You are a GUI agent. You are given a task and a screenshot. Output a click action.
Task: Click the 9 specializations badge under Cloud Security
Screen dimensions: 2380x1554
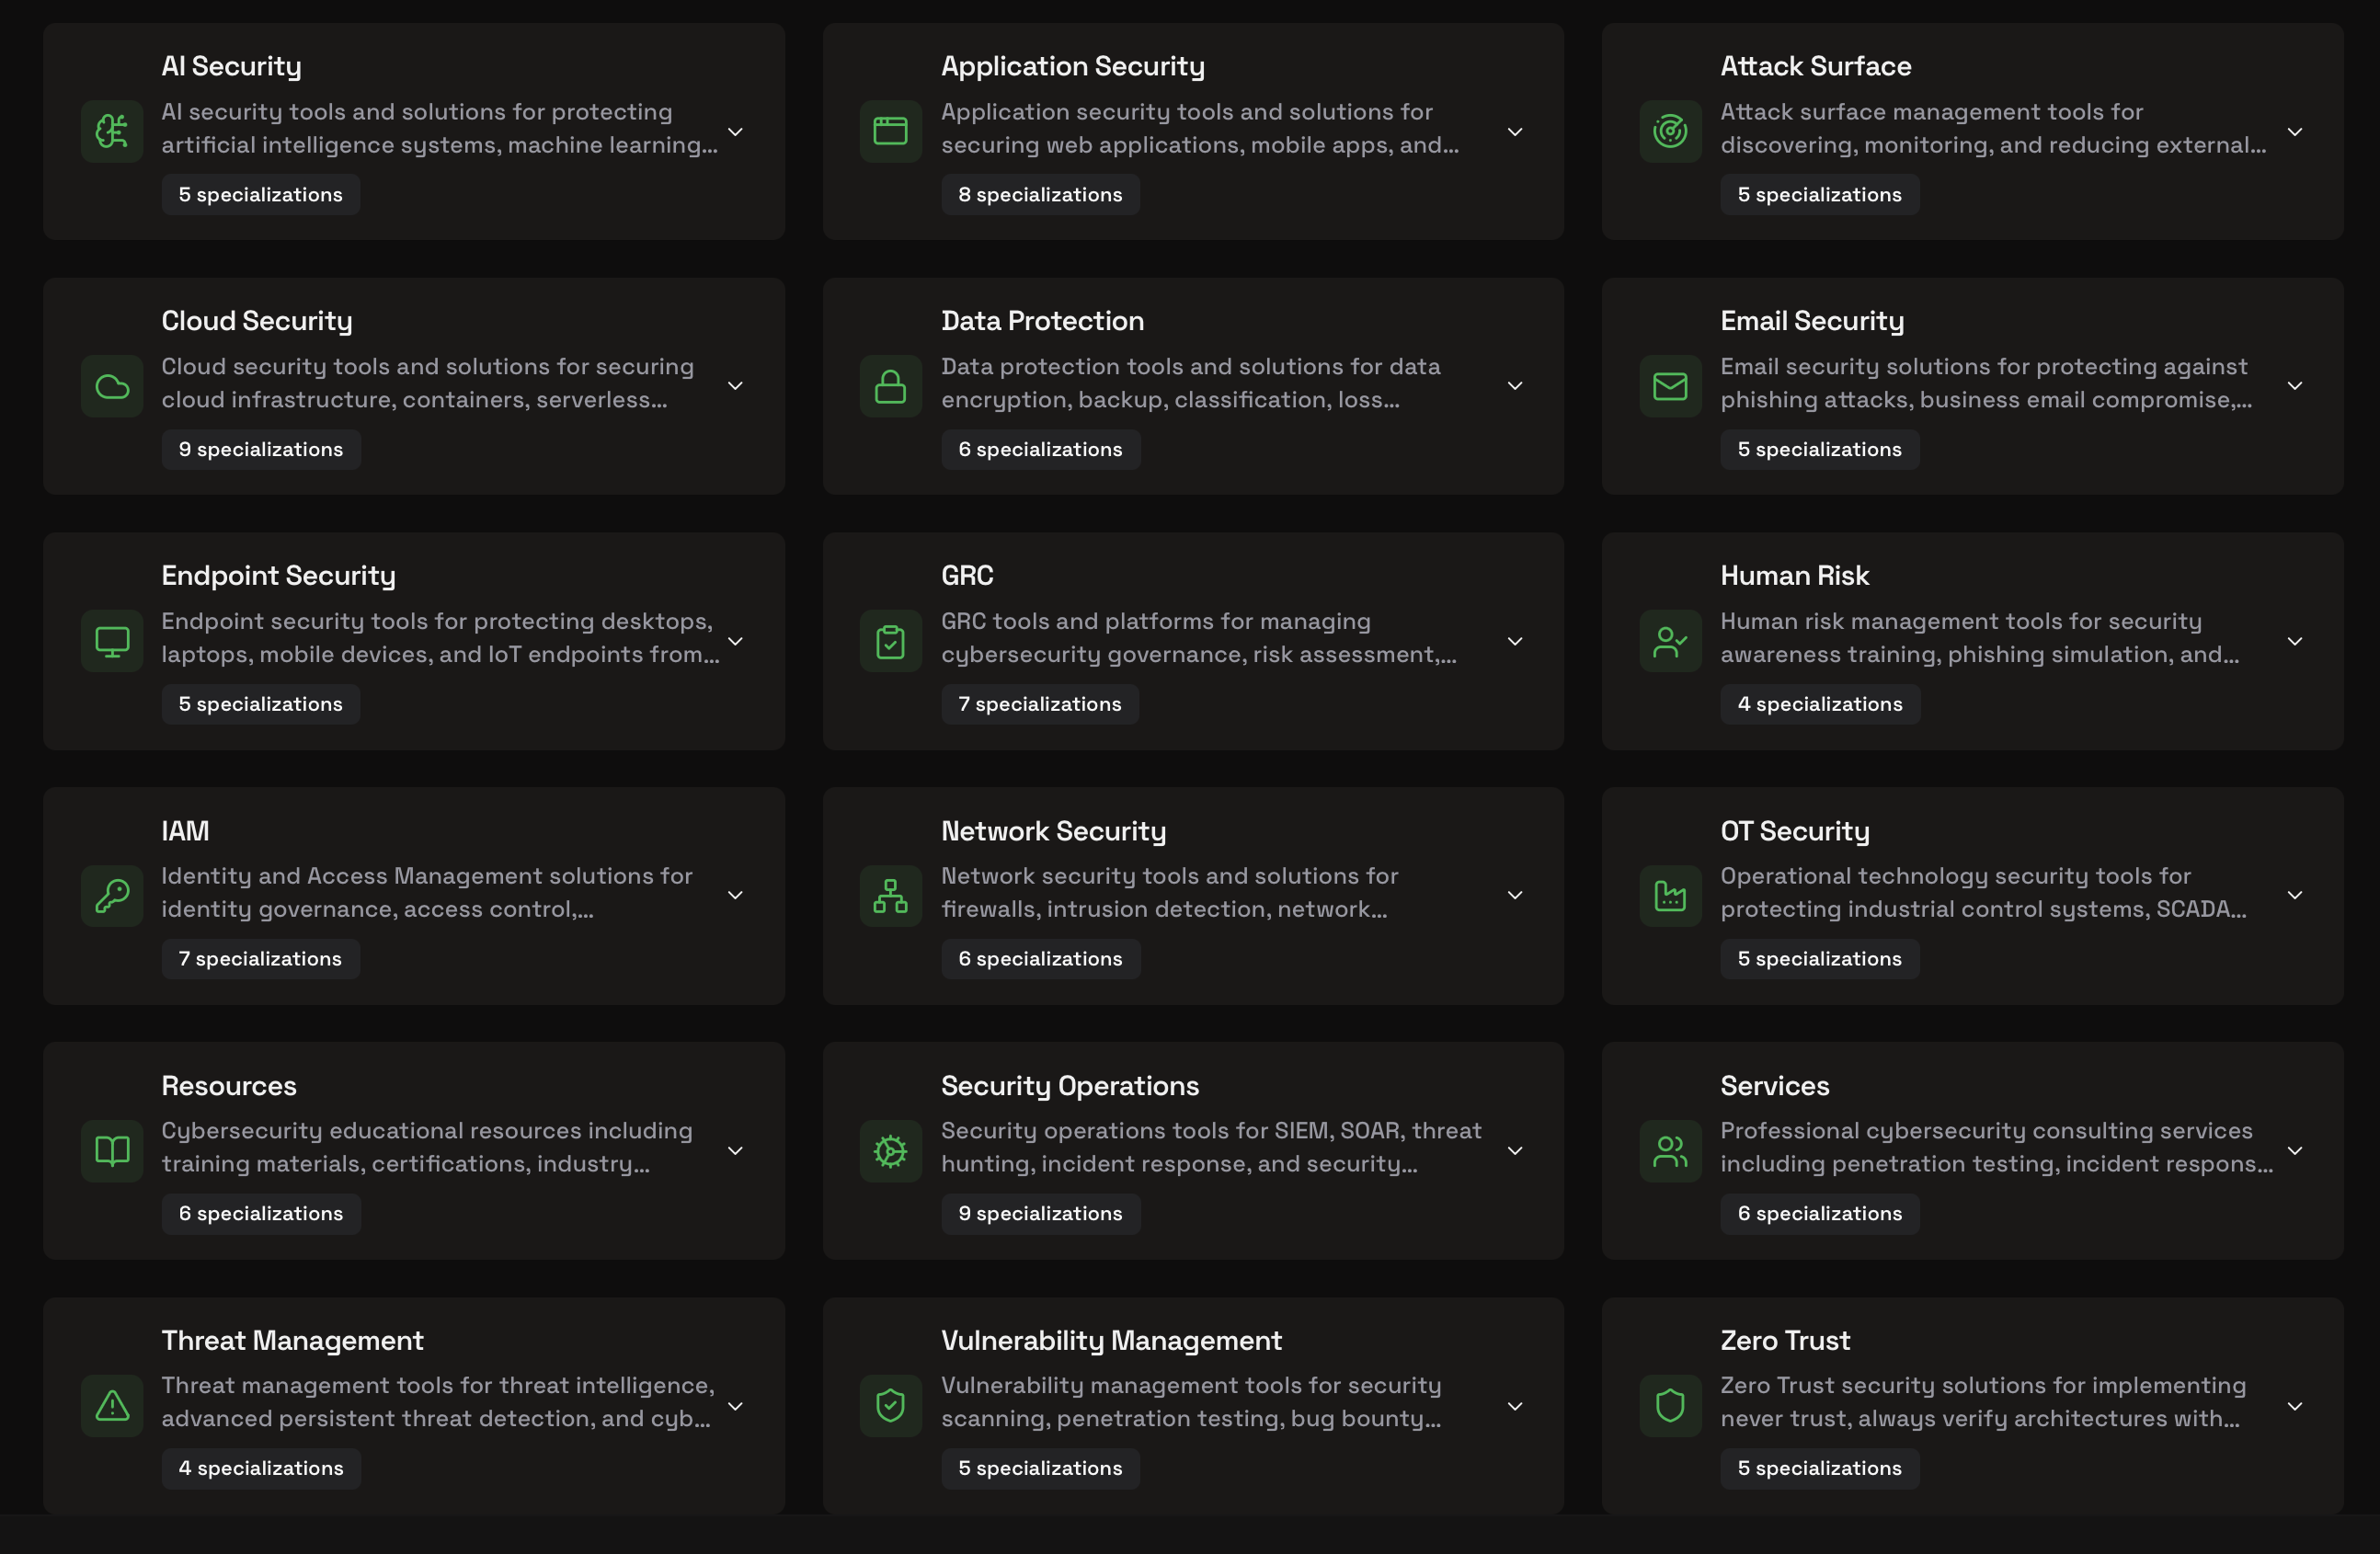click(260, 449)
